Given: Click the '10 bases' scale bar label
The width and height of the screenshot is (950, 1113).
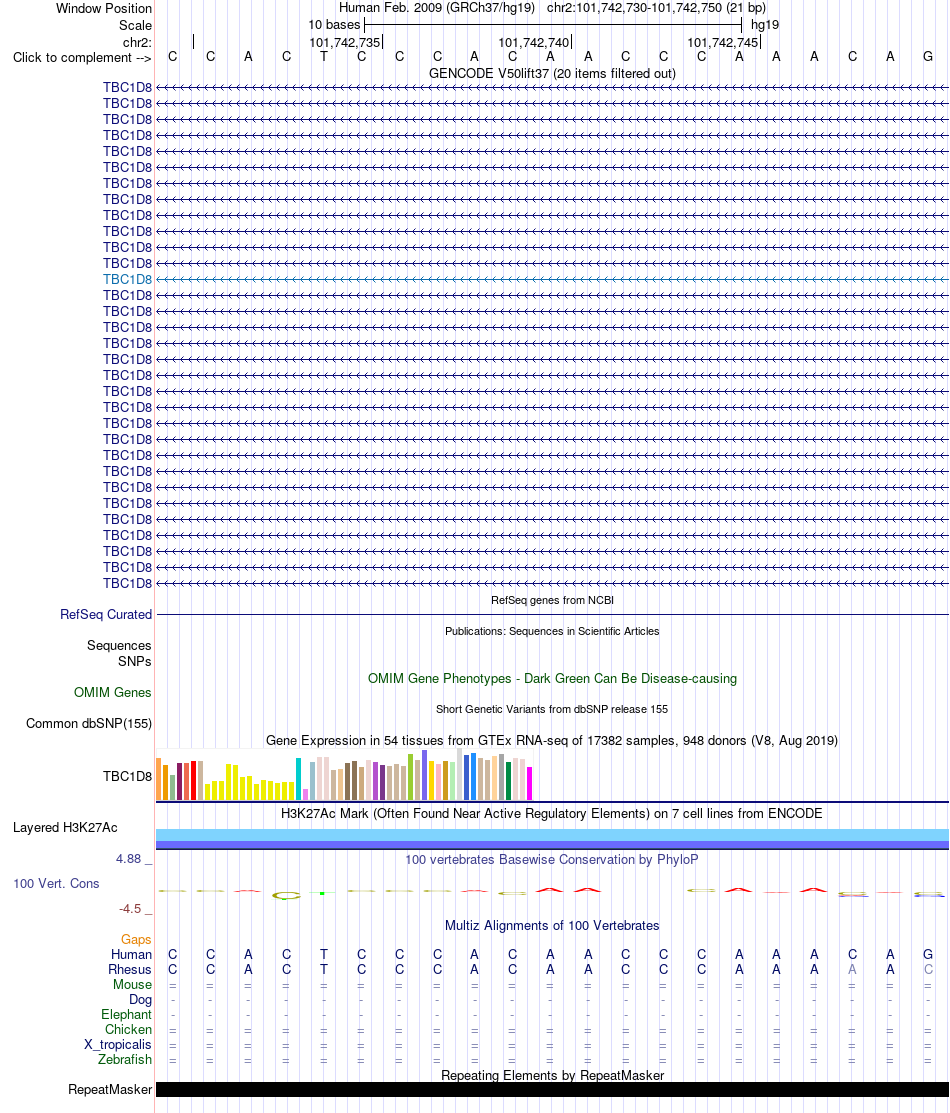Looking at the screenshot, I should pyautogui.click(x=334, y=25).
